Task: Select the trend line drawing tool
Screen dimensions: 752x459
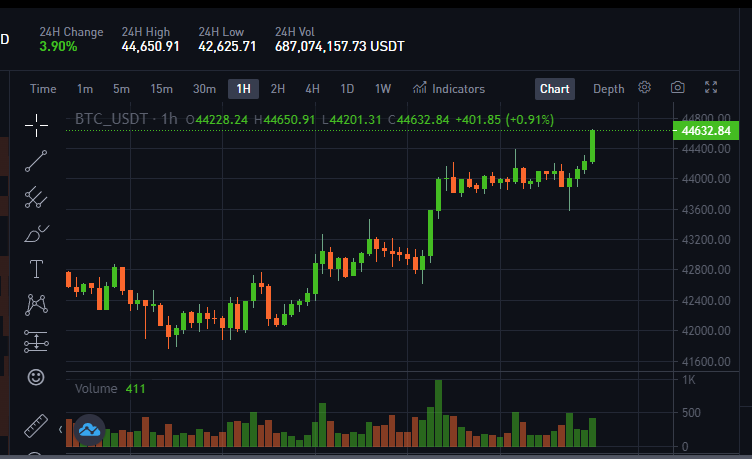Action: 36,161
